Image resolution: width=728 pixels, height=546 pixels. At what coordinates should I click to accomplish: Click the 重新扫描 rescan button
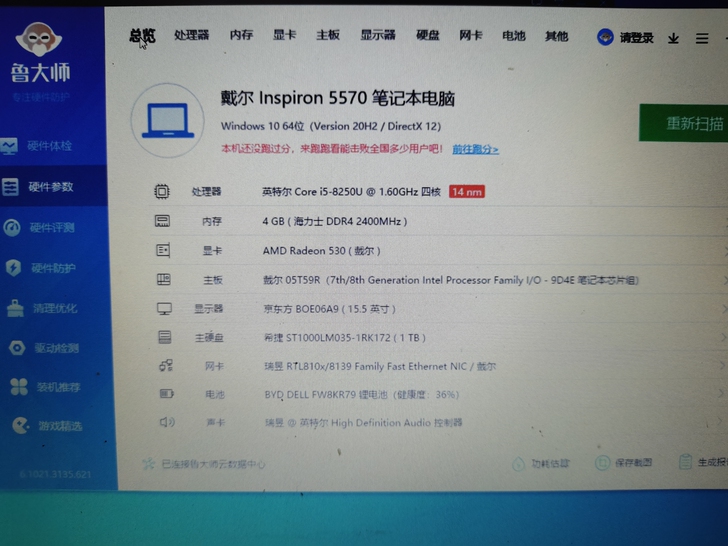pyautogui.click(x=690, y=124)
